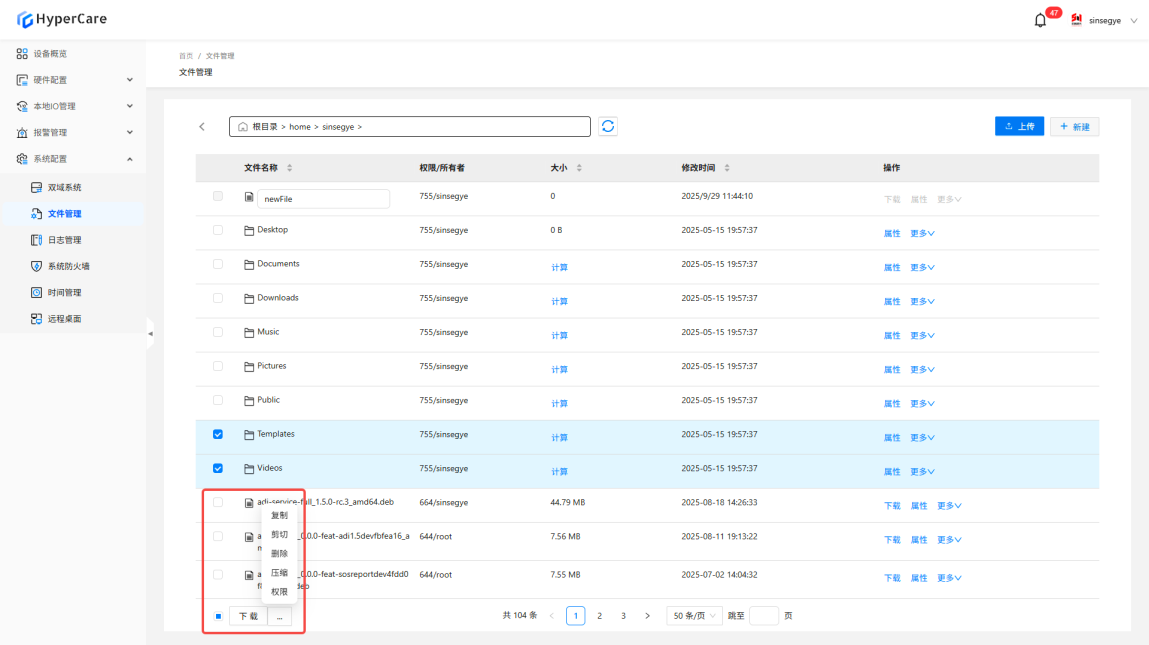Click the 上传 button

[x=1019, y=127]
